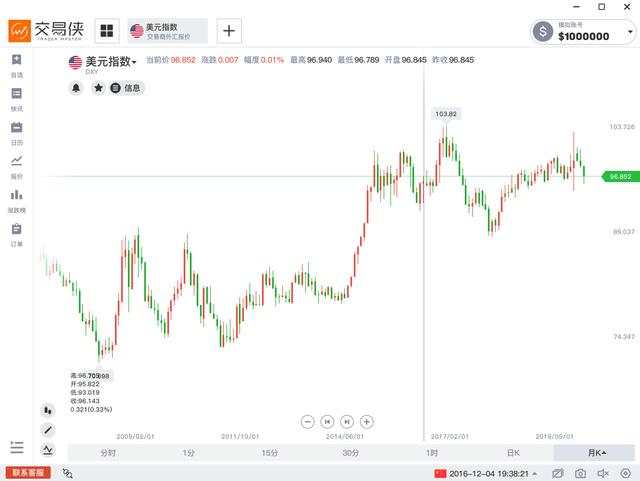Set a price alert with bell icon
Screen dimensions: 640x481
tap(76, 88)
